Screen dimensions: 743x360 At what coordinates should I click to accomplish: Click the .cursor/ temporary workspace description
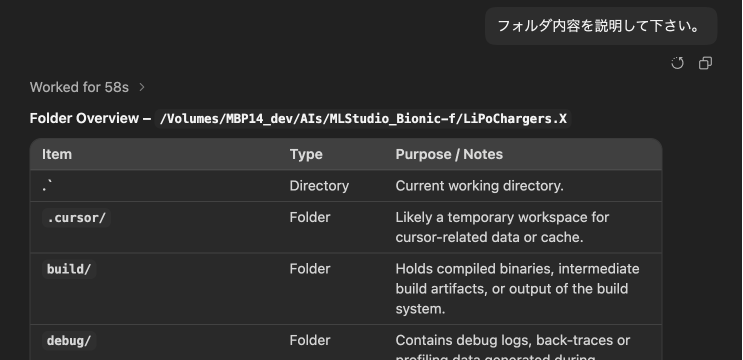[502, 227]
